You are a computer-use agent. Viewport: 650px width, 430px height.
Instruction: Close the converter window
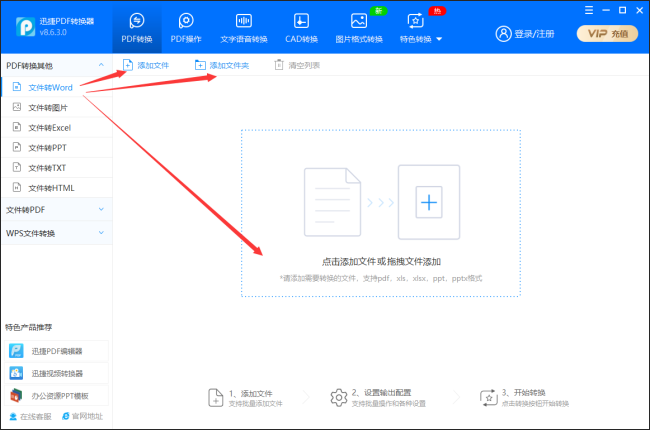click(640, 10)
